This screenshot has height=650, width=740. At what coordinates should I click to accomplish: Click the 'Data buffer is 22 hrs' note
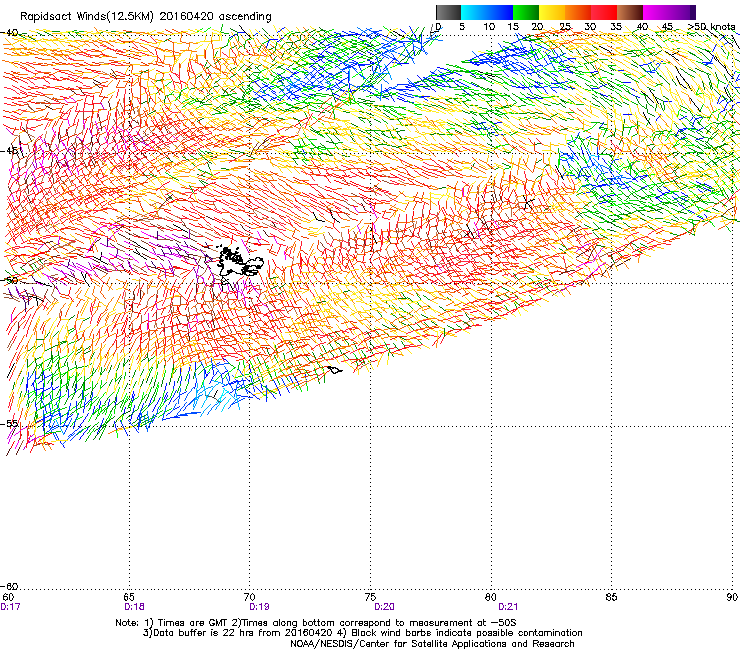362,633
